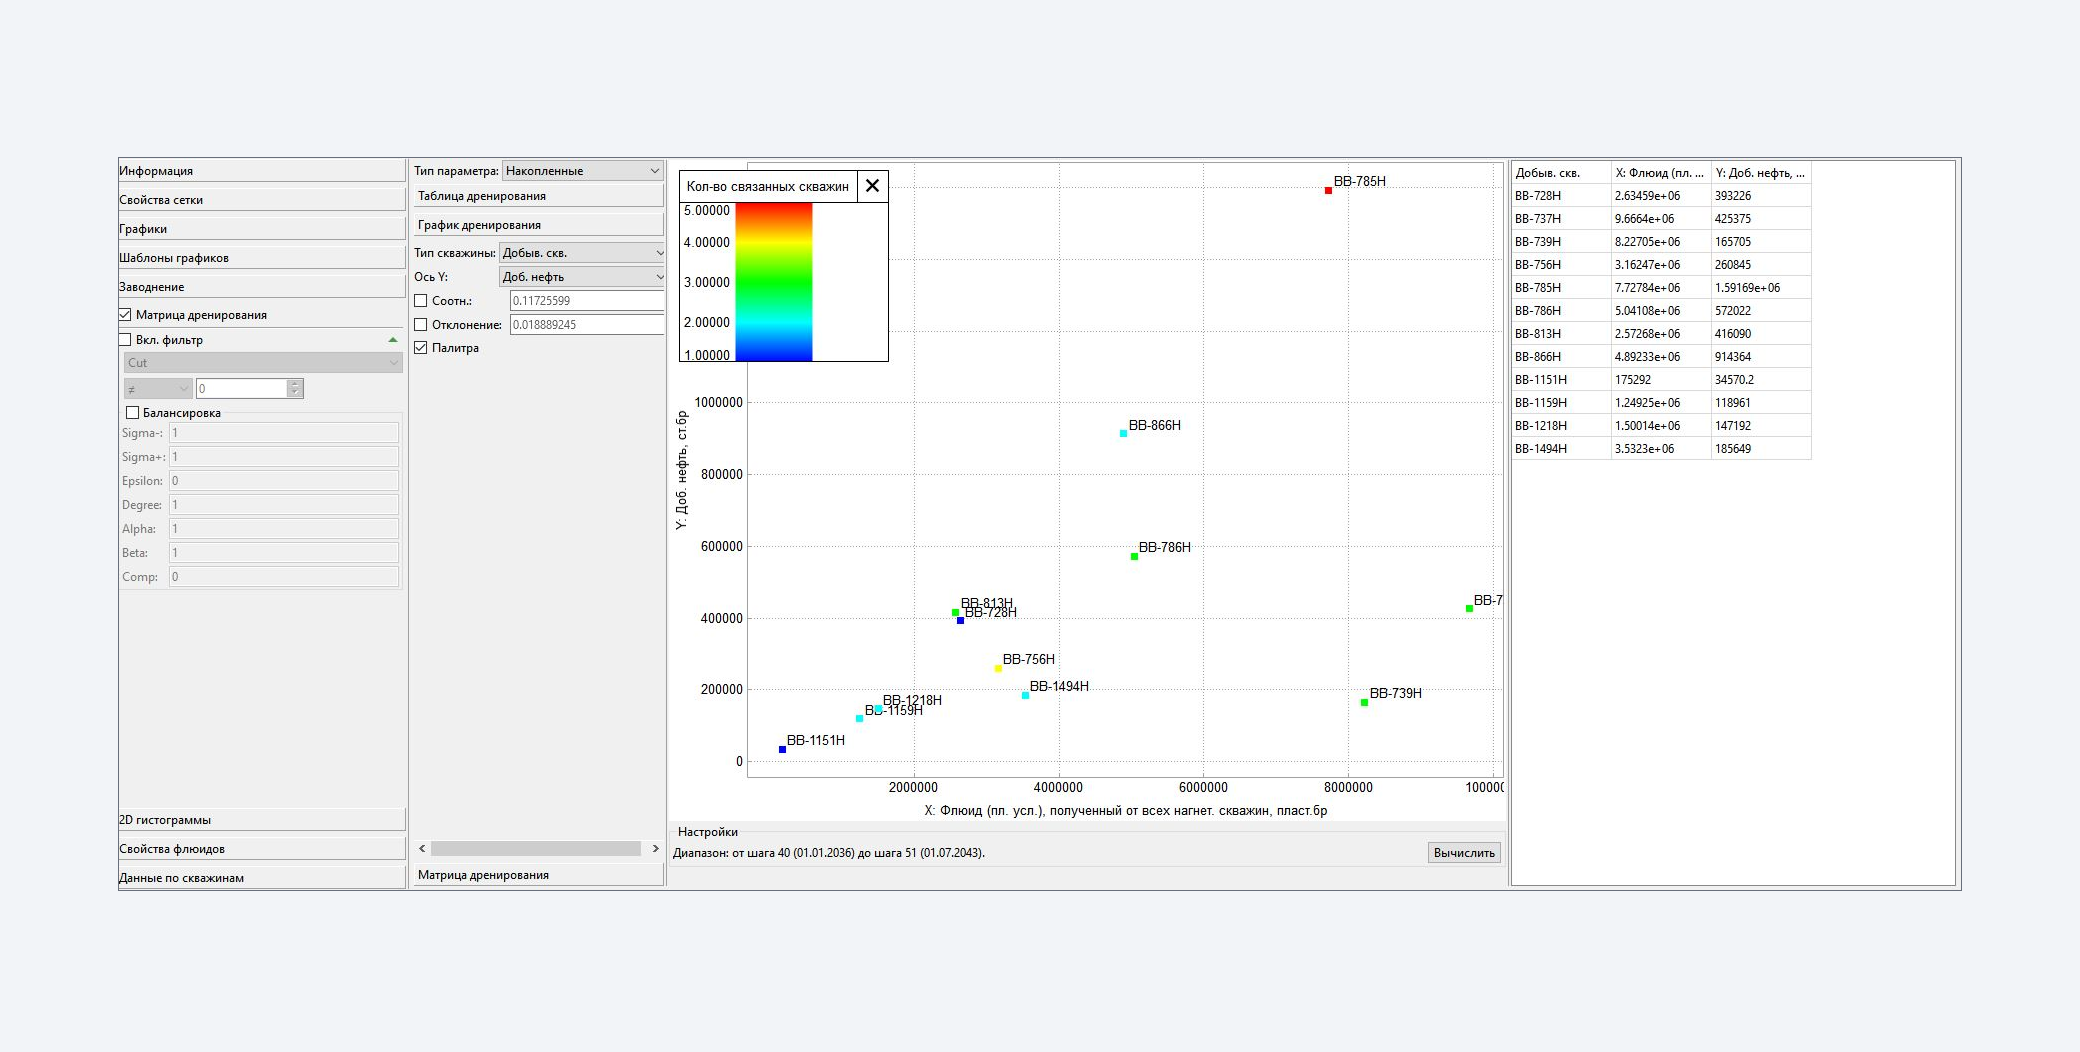Click the Добыв. скв. column header
The height and width of the screenshot is (1052, 2080).
[x=1561, y=173]
